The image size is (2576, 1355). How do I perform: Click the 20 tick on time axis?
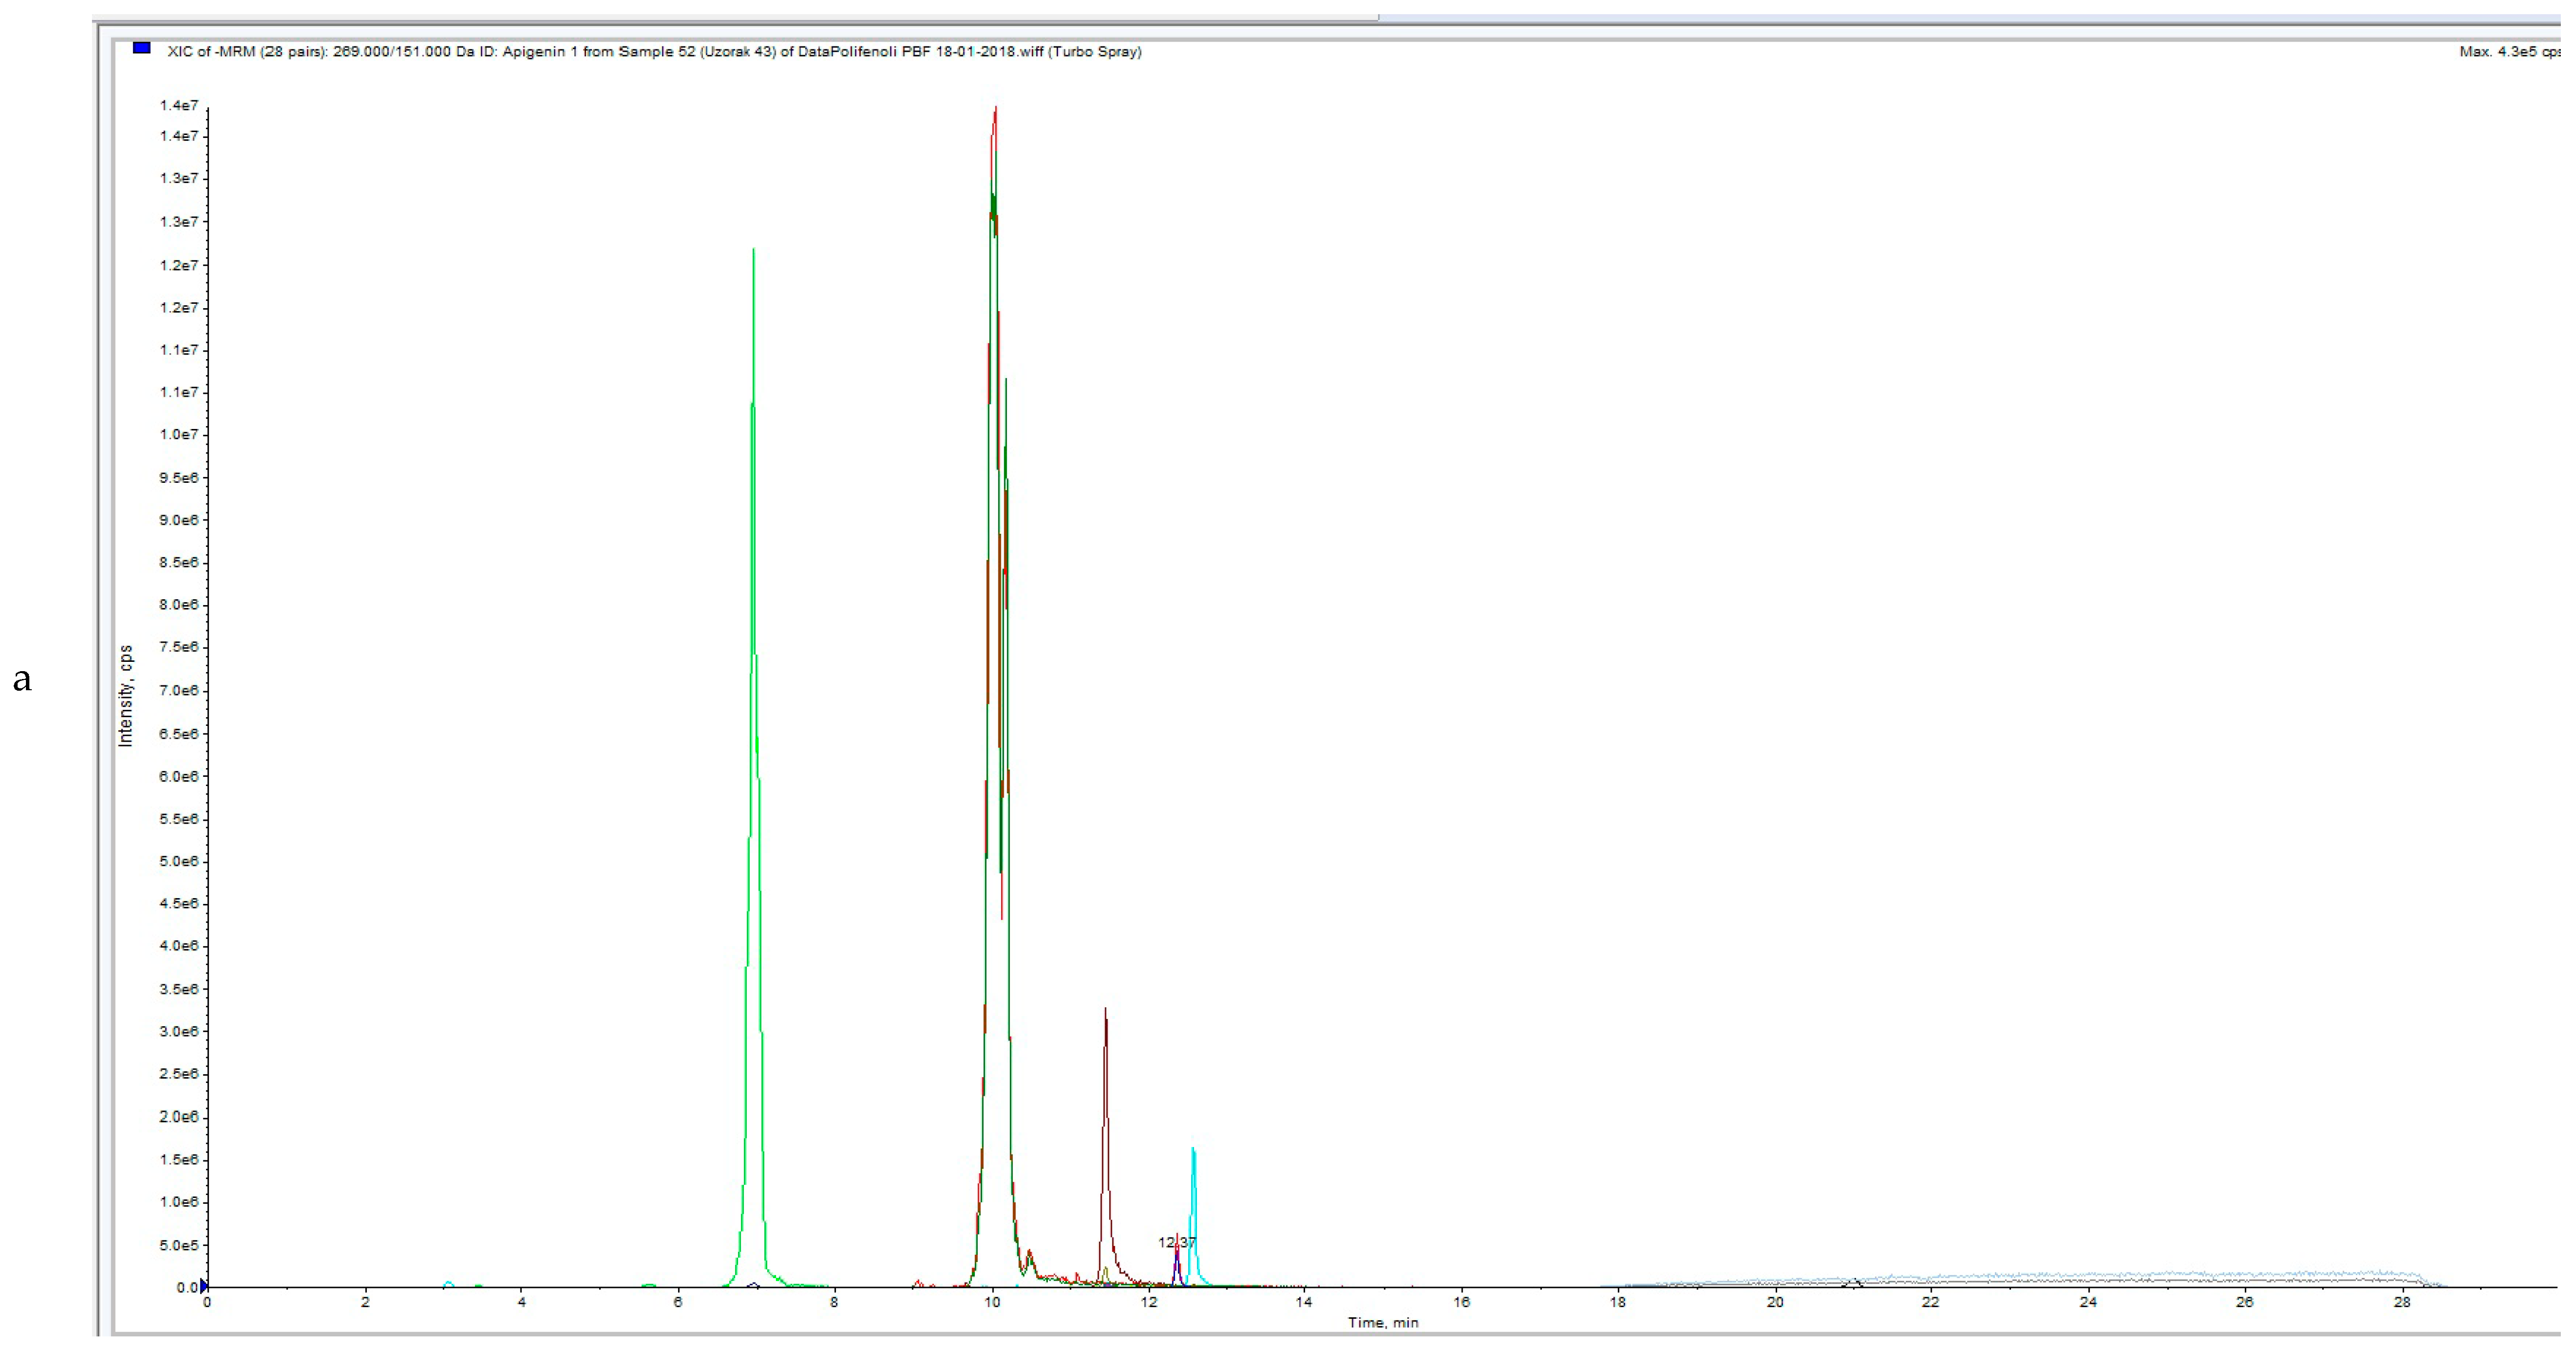click(1775, 1302)
